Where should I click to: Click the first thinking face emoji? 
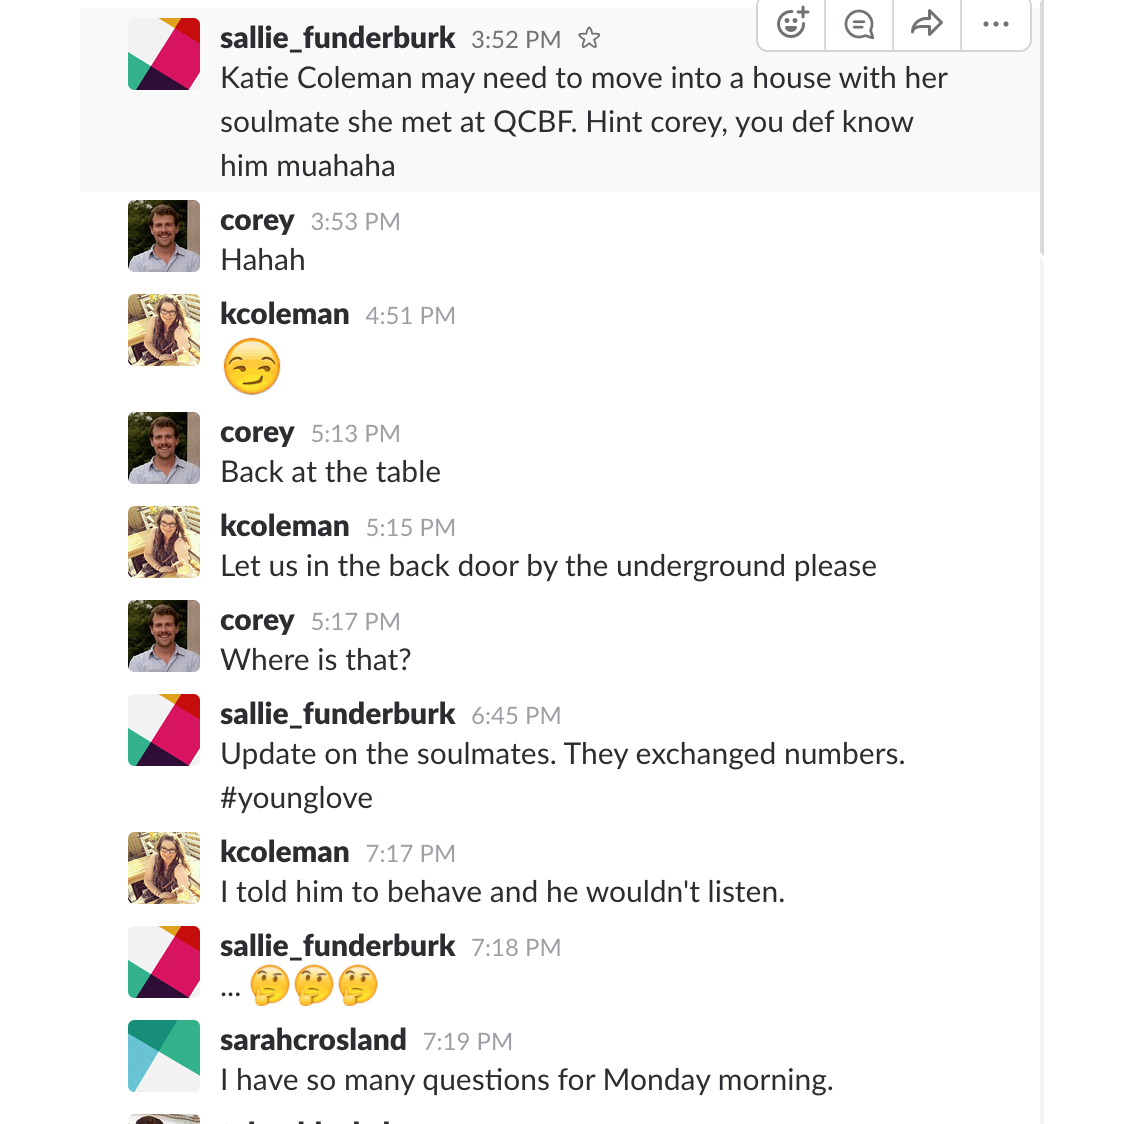pos(269,986)
